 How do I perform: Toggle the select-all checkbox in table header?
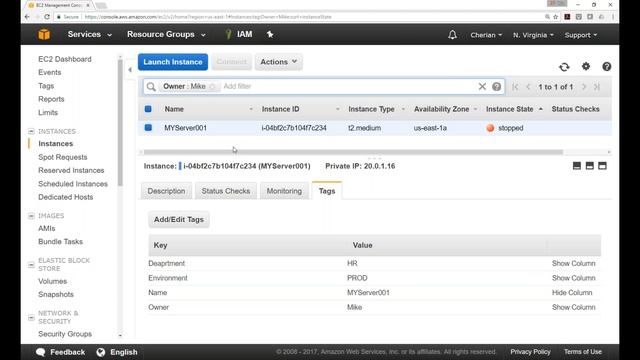pyautogui.click(x=148, y=109)
